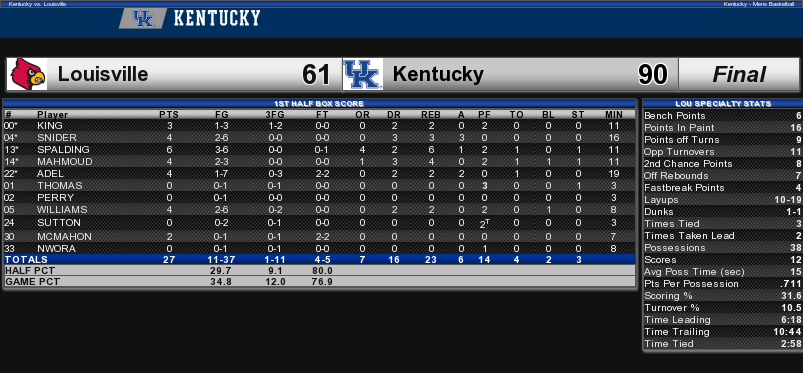Select player row MAHMOUD
Viewport: 803px width, 373px height.
coord(320,161)
